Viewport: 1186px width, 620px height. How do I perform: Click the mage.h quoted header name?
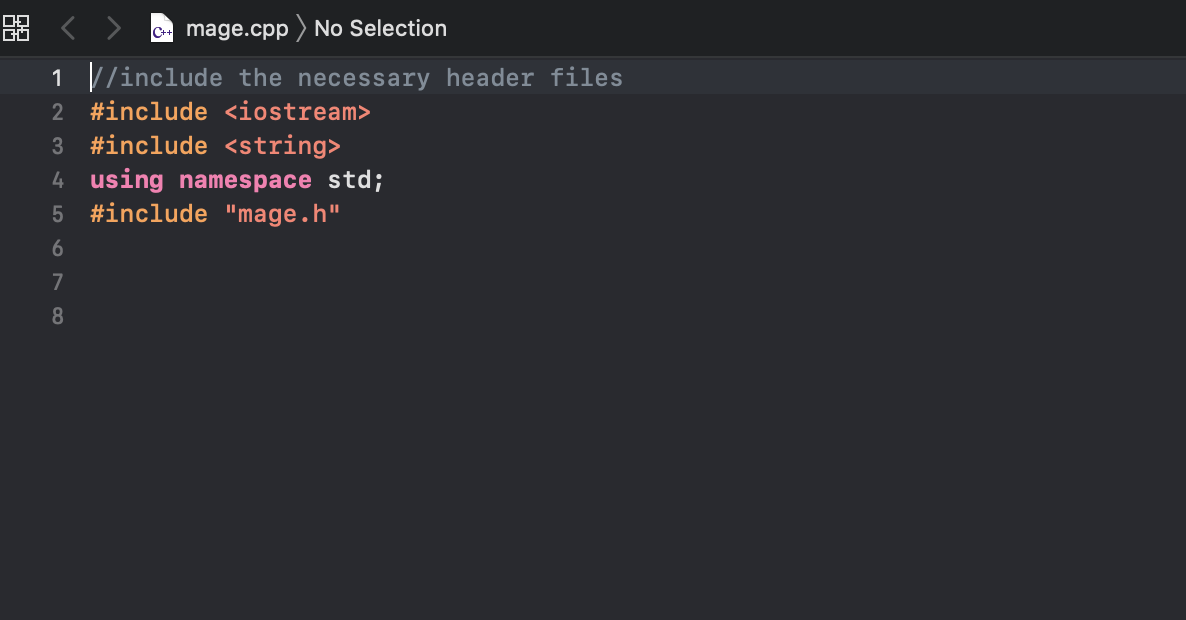(281, 213)
